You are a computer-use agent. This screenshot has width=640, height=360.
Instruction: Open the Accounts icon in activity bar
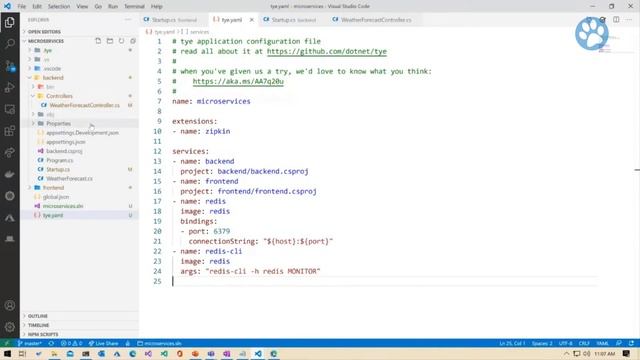tap(10, 305)
